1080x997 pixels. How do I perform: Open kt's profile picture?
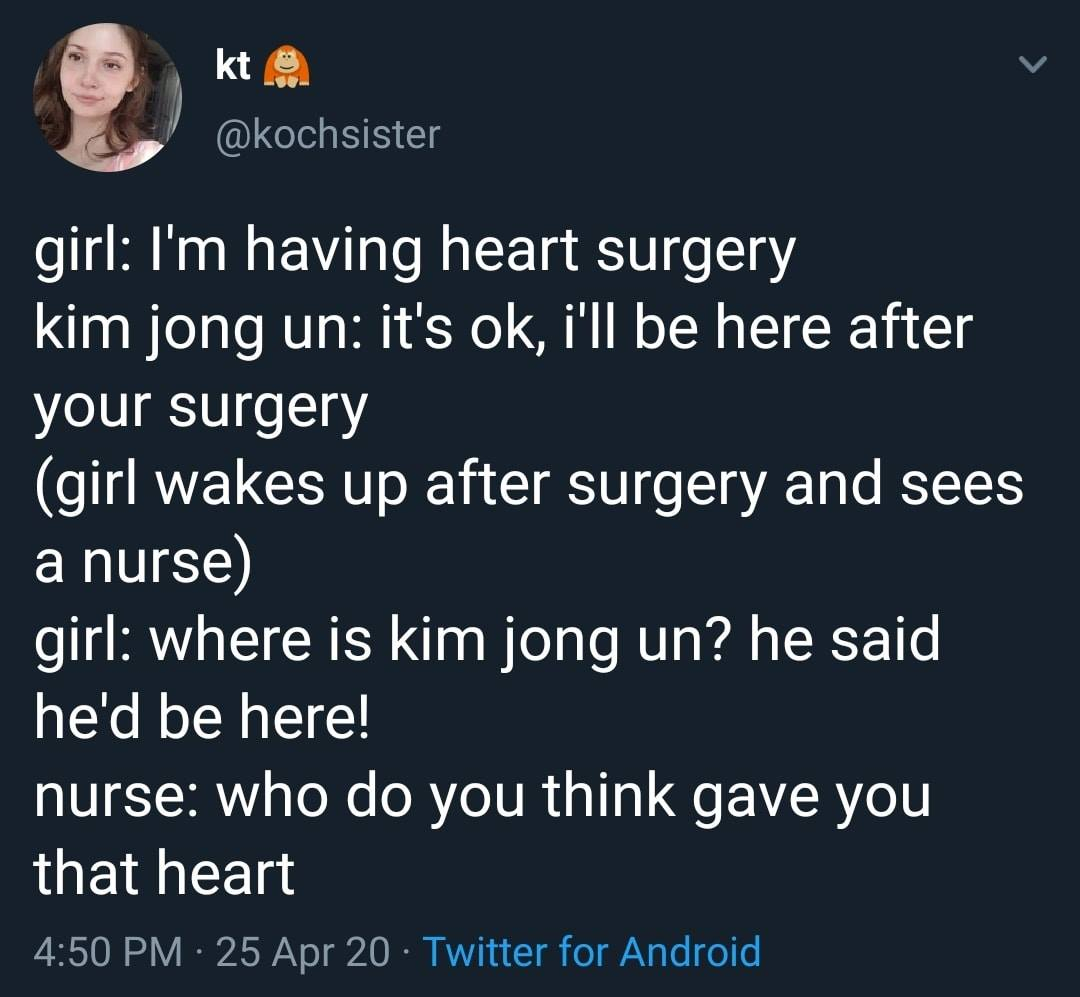click(107, 98)
